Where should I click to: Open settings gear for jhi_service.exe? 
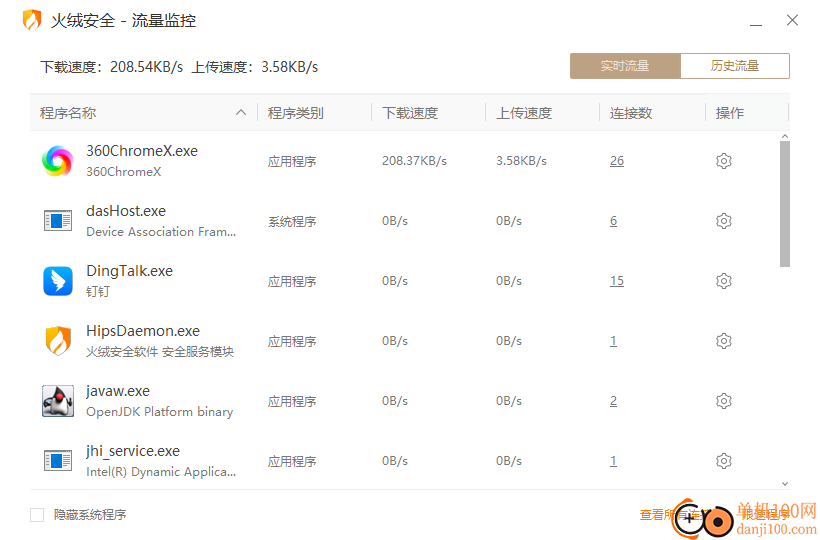(723, 461)
